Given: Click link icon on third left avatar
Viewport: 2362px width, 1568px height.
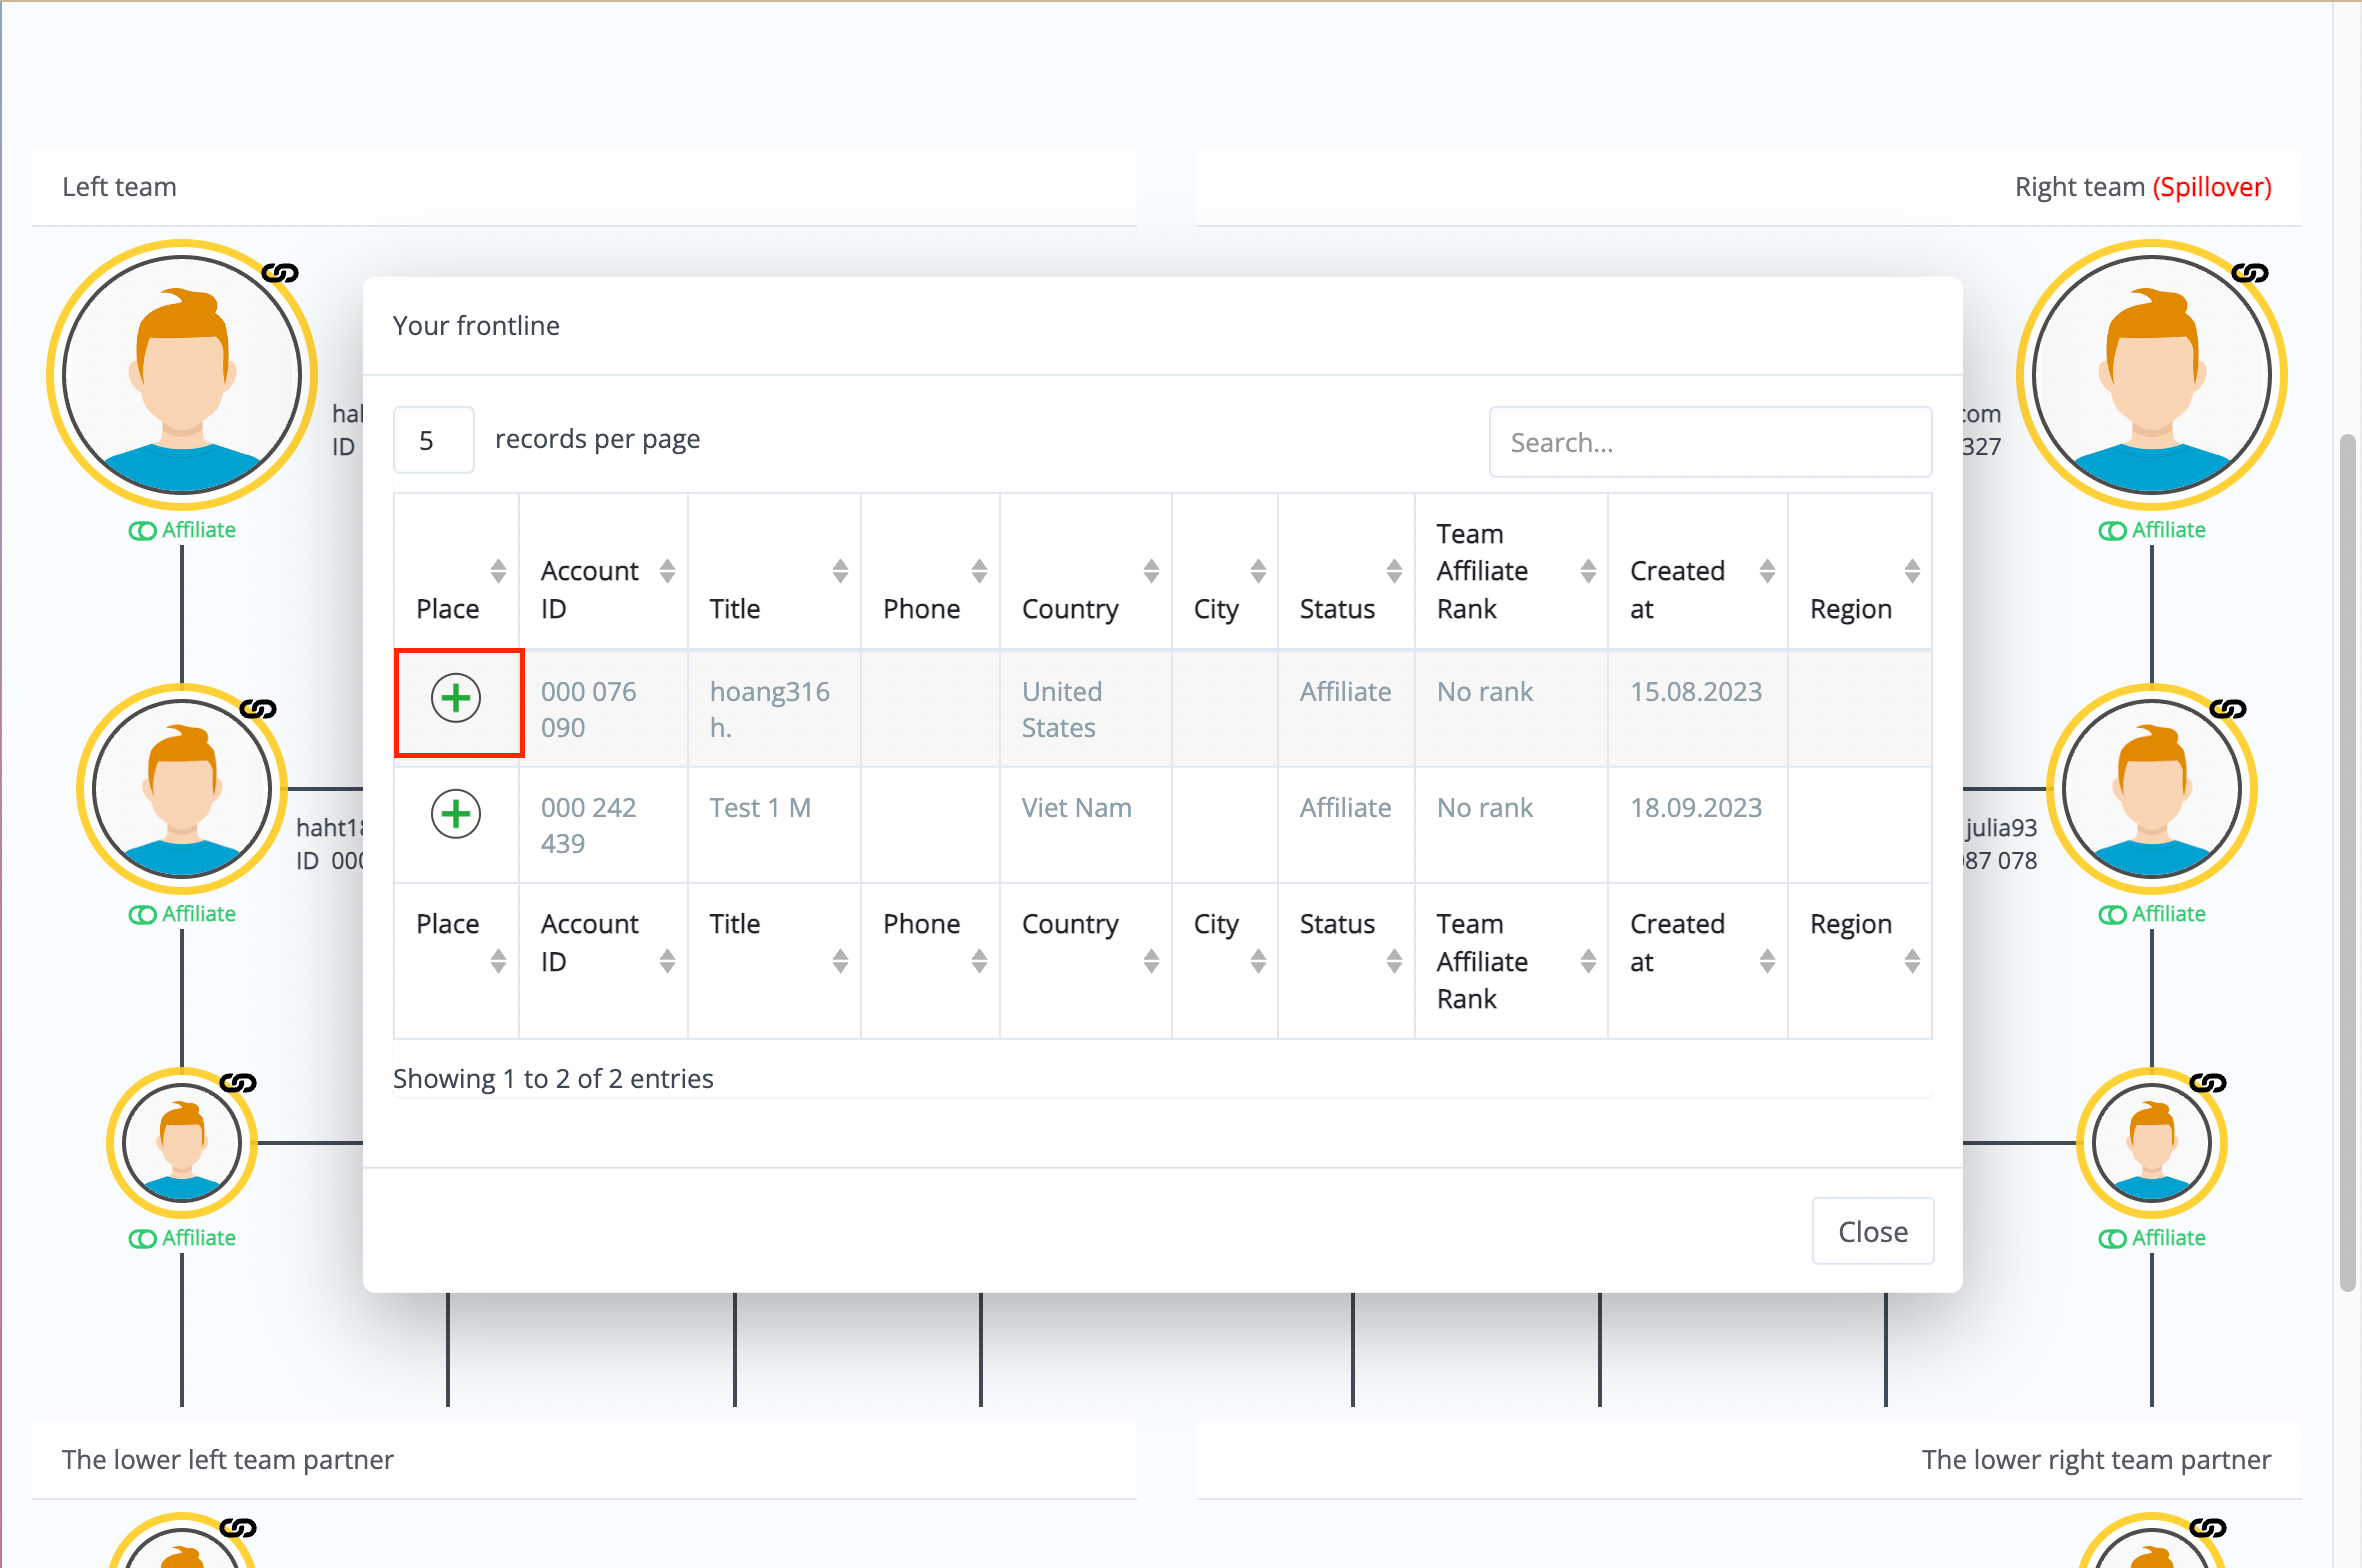Looking at the screenshot, I should pos(238,1083).
